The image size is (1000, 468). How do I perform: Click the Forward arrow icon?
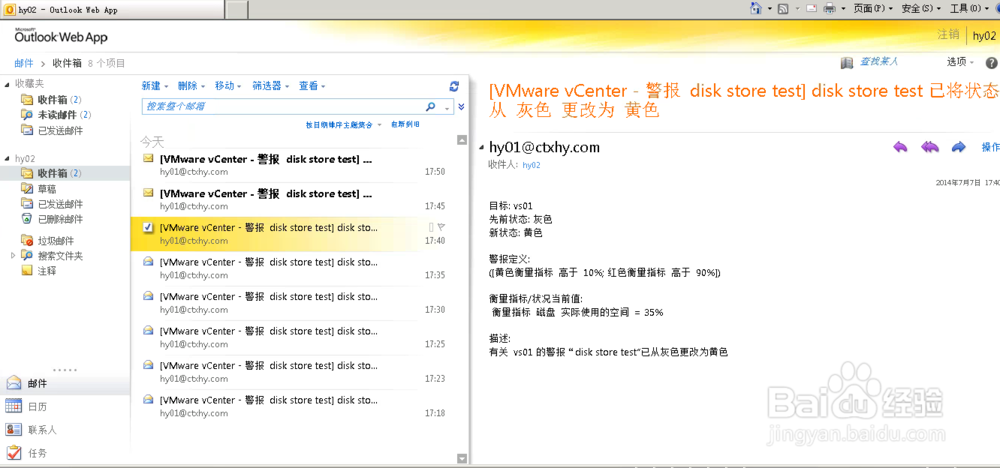click(x=959, y=147)
